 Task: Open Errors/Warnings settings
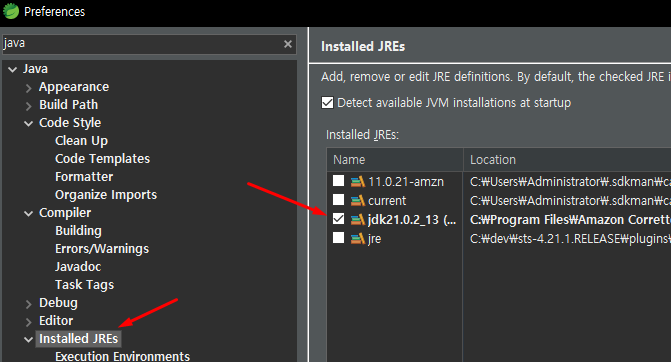102,249
